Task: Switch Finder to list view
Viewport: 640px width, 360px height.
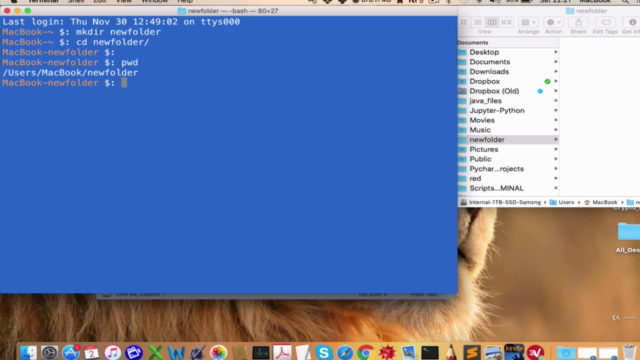Action: [x=478, y=22]
